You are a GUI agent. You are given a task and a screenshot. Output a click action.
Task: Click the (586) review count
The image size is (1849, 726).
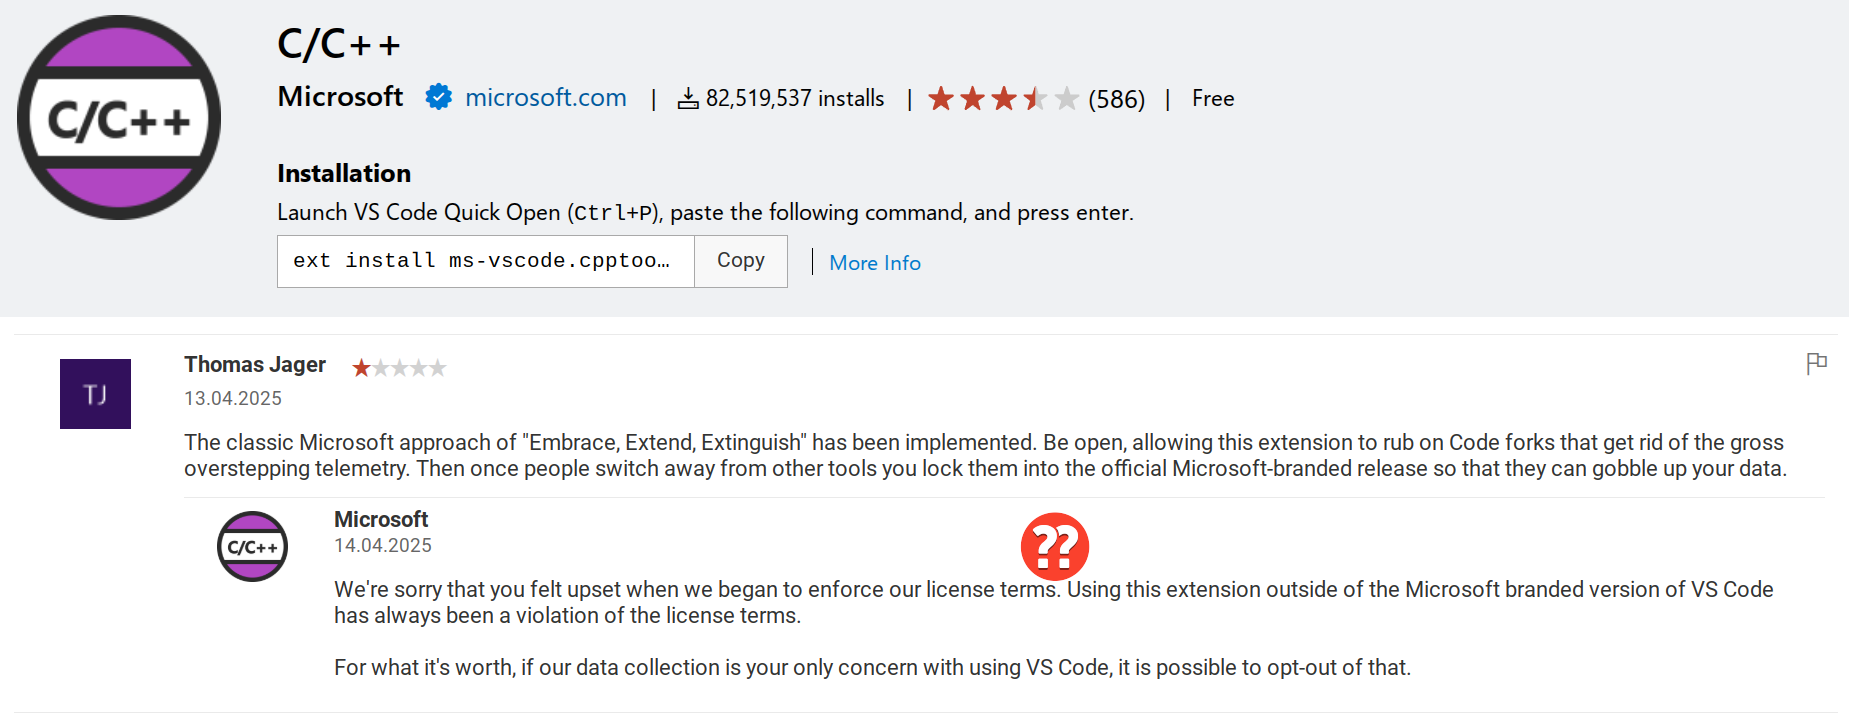point(1116,99)
